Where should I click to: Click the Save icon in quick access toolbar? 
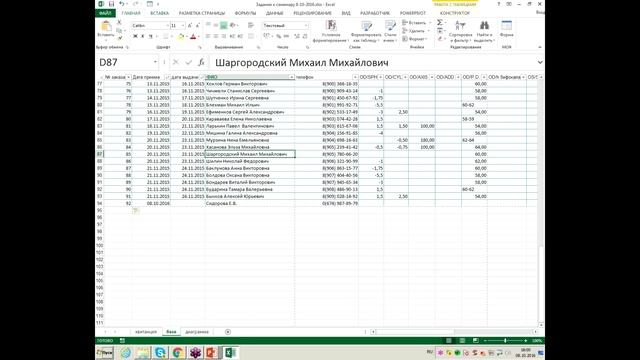pos(111,4)
